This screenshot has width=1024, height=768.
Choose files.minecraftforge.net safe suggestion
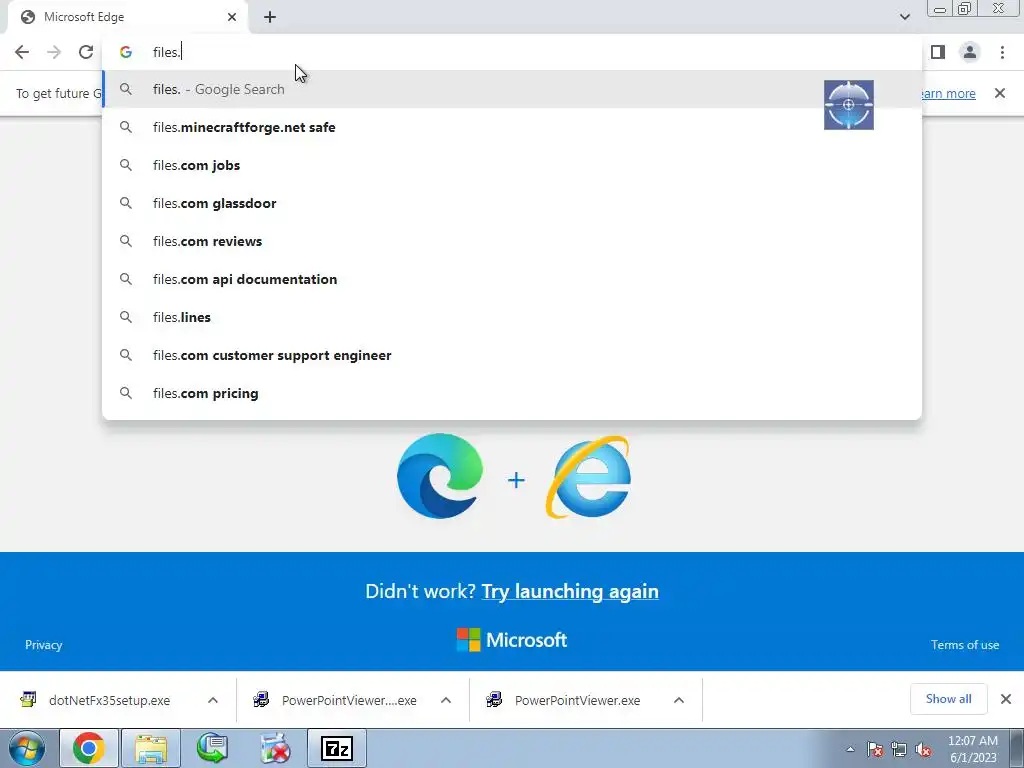pos(512,127)
